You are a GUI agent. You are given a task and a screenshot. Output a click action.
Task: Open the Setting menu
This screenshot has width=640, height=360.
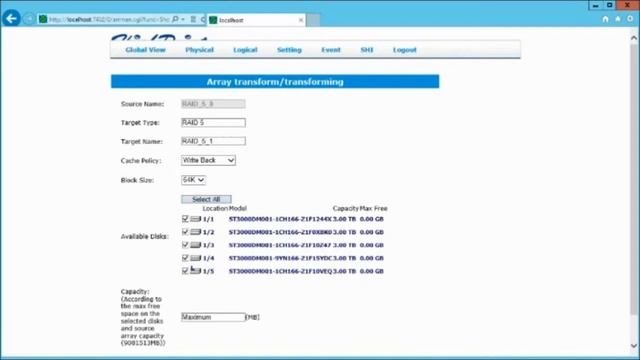289,50
